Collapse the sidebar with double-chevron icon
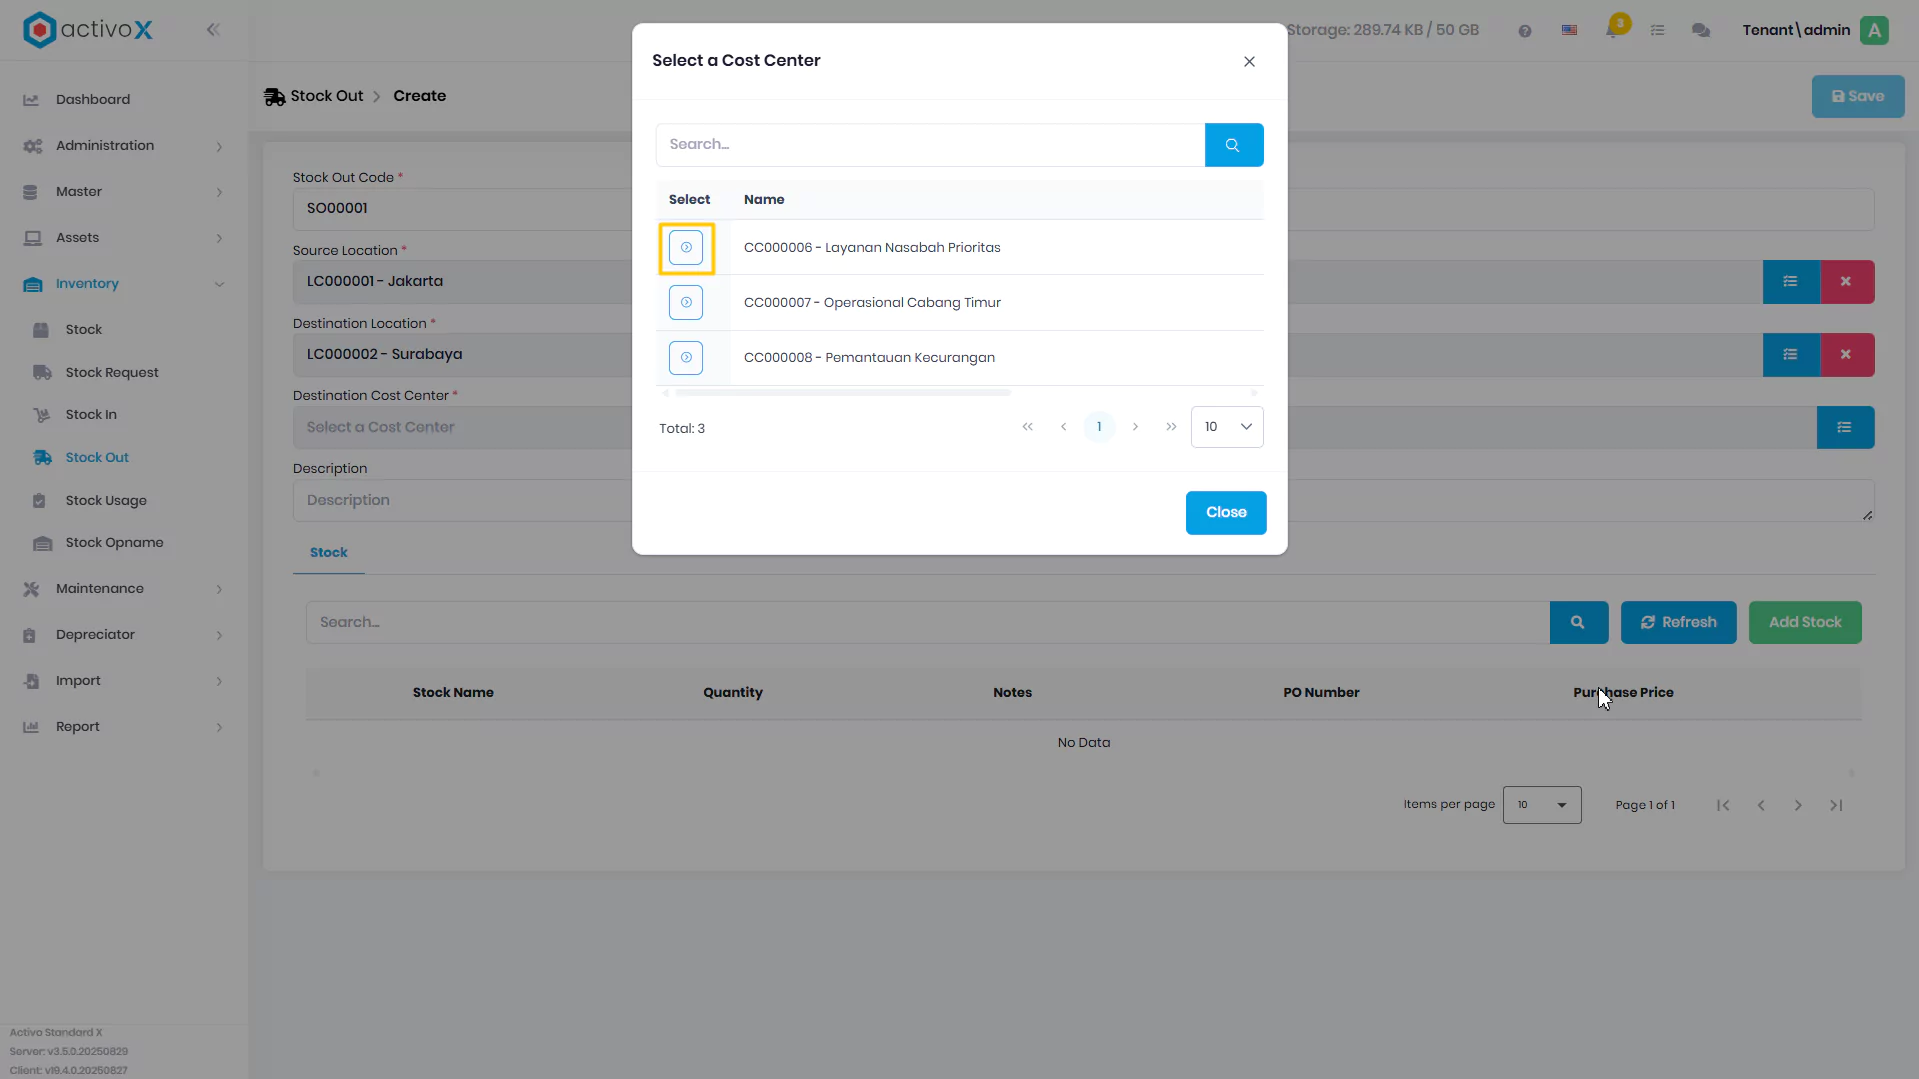The width and height of the screenshot is (1919, 1079). 213,30
